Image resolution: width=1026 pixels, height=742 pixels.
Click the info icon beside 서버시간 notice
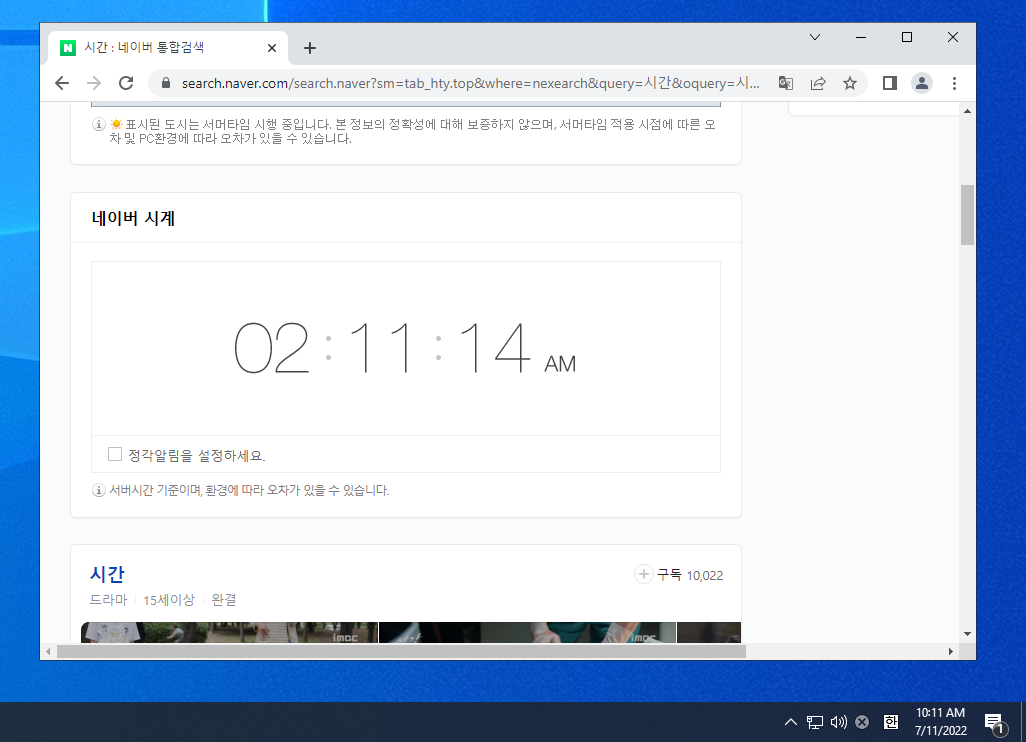click(x=97, y=490)
